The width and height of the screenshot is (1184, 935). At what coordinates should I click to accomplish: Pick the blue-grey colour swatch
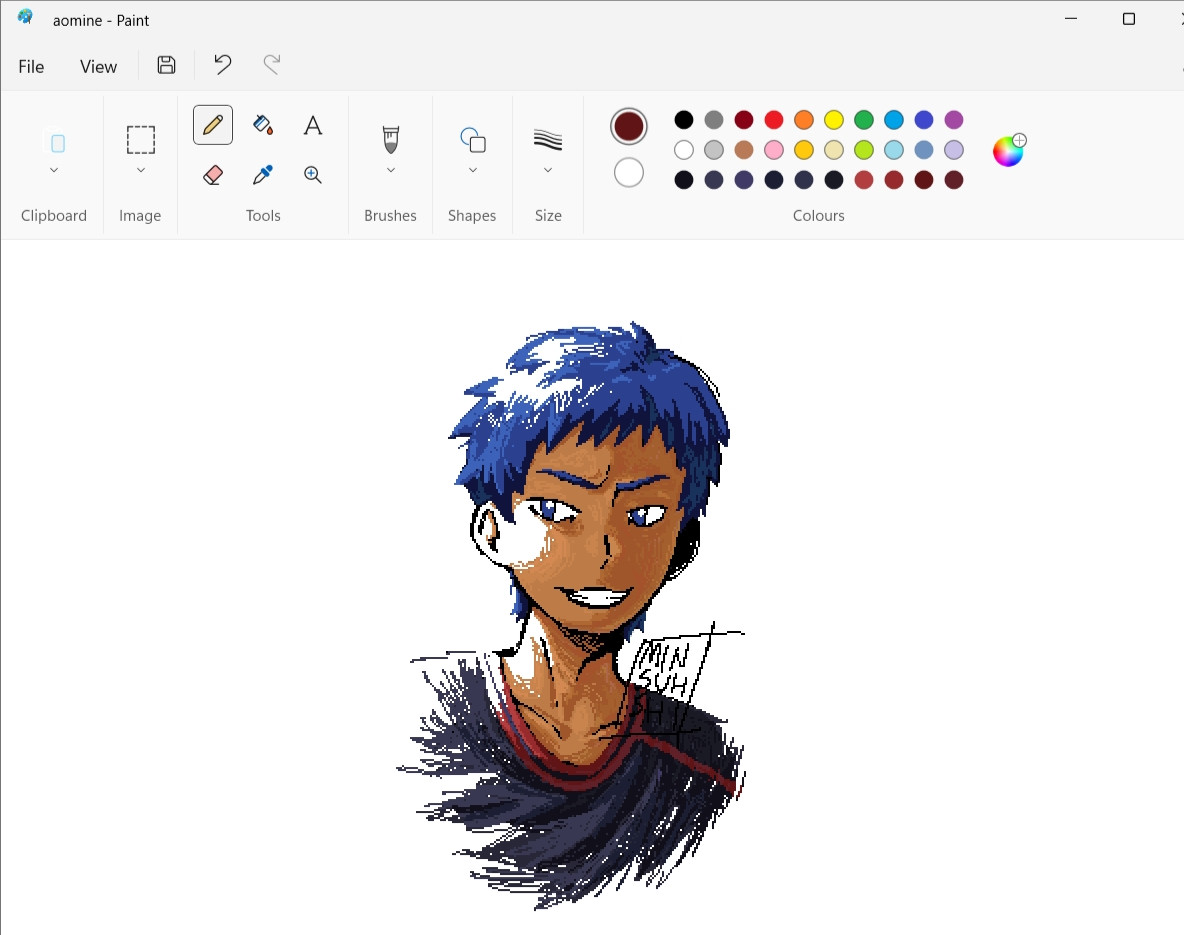pos(923,150)
